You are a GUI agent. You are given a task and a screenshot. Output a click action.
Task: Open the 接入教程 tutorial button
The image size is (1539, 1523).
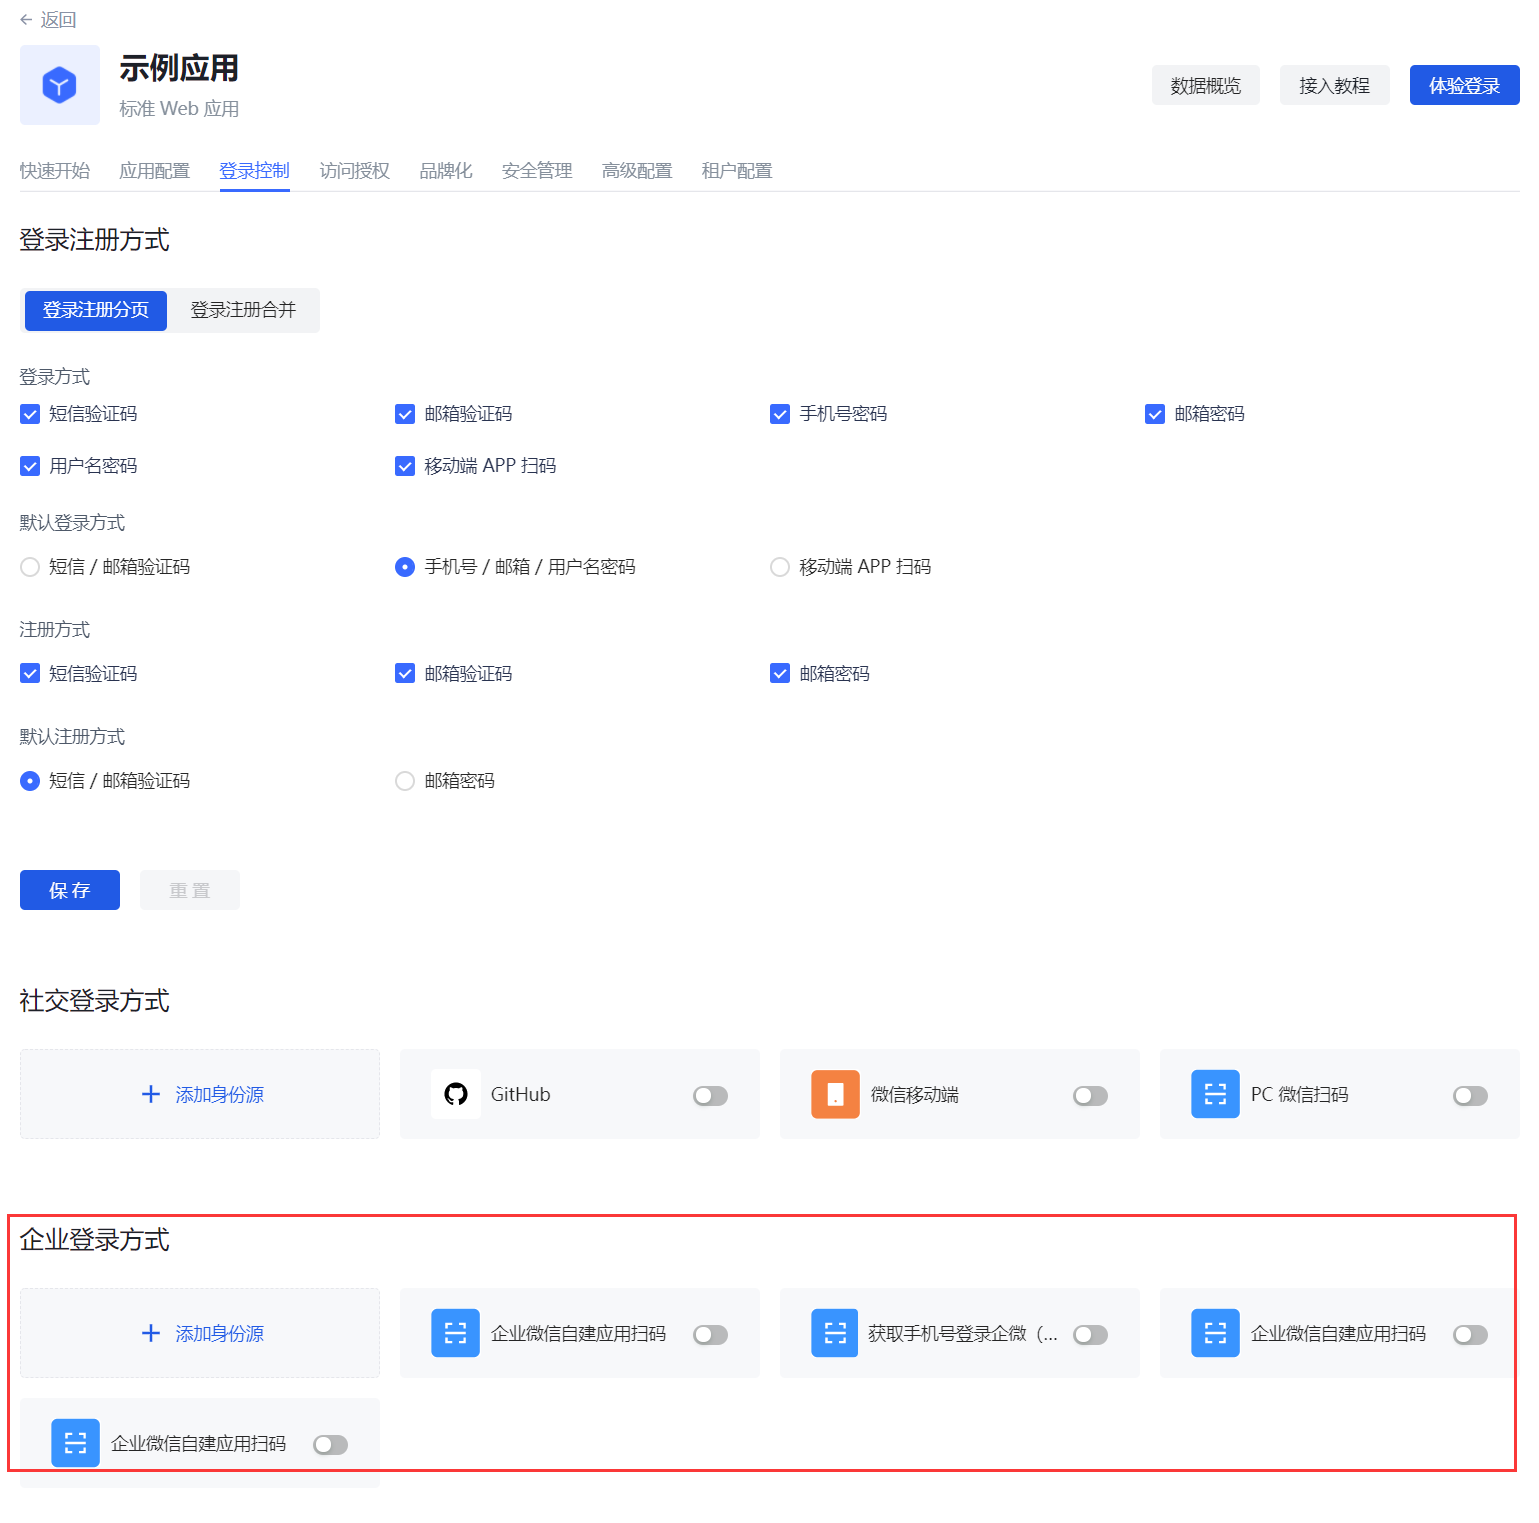1334,85
